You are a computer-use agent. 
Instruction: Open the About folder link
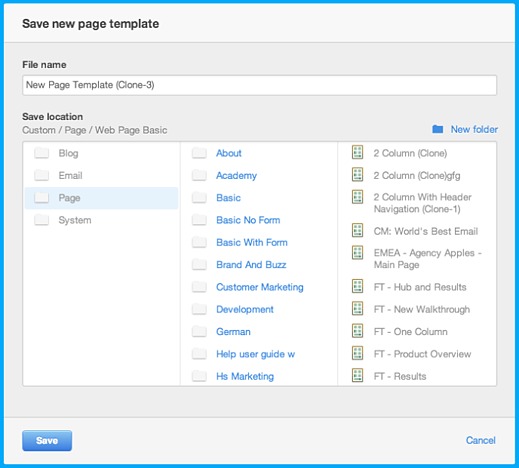[229, 153]
